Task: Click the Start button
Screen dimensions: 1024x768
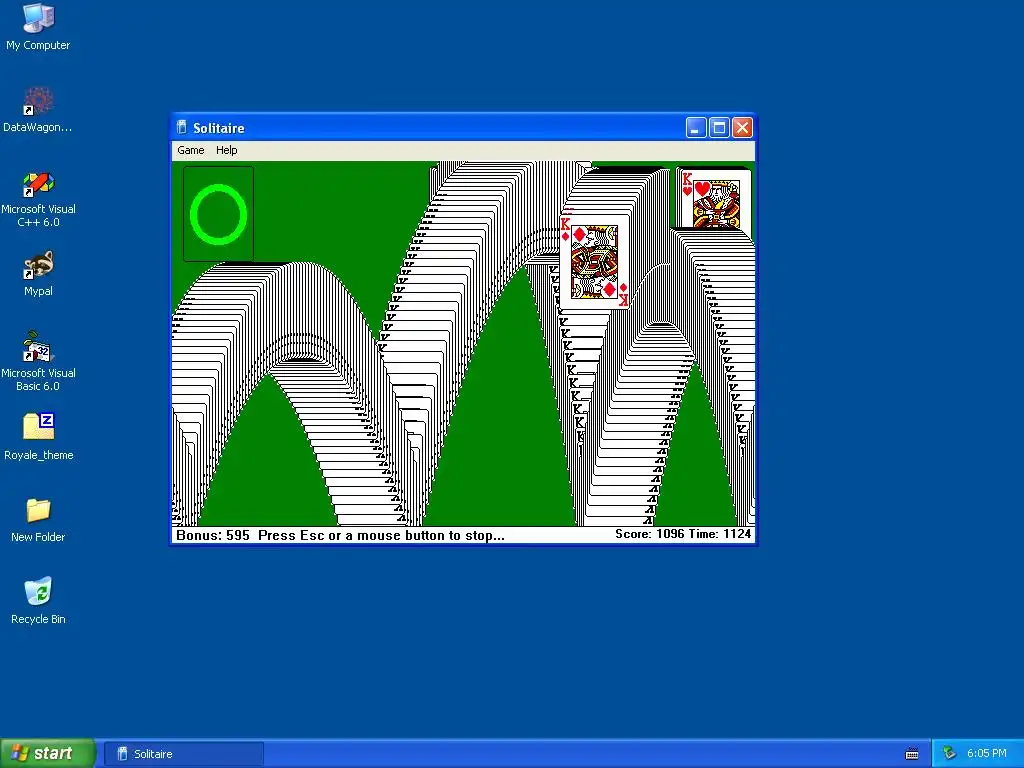Action: [48, 754]
